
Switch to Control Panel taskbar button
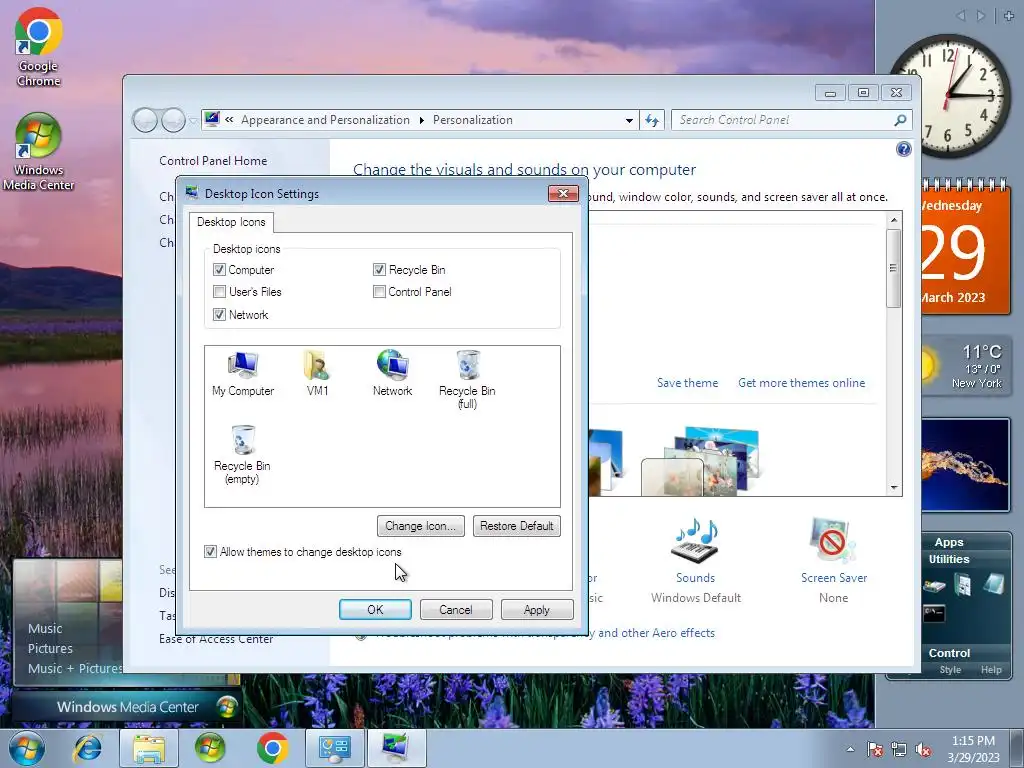(334, 748)
